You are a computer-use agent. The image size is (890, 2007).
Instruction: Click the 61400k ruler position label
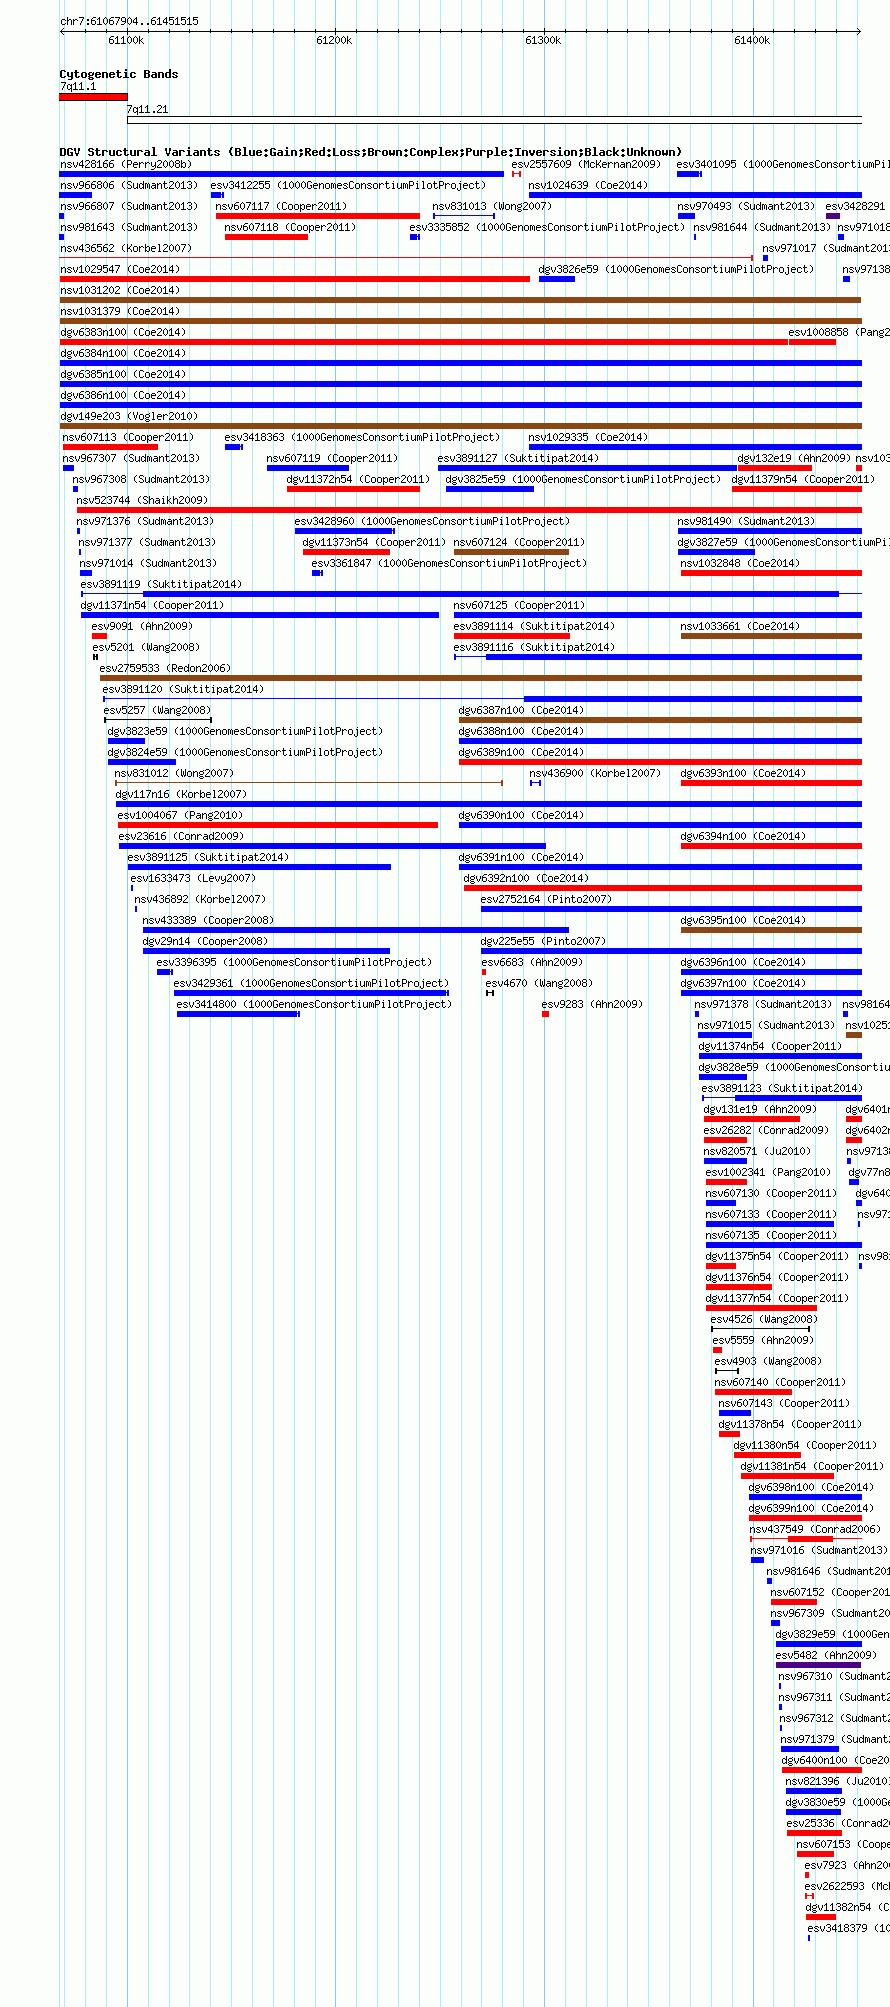[x=752, y=40]
